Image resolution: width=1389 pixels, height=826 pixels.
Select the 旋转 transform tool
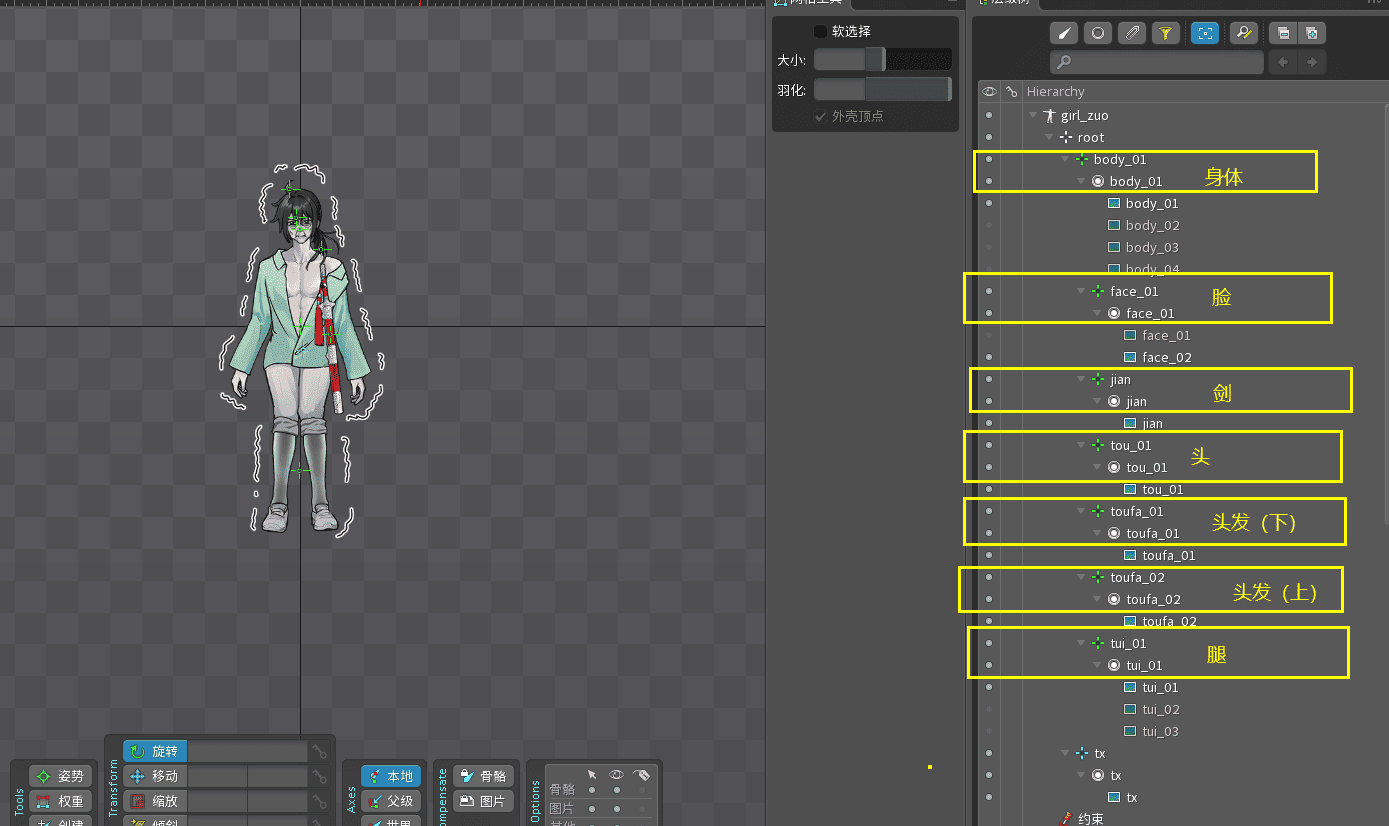tap(155, 751)
